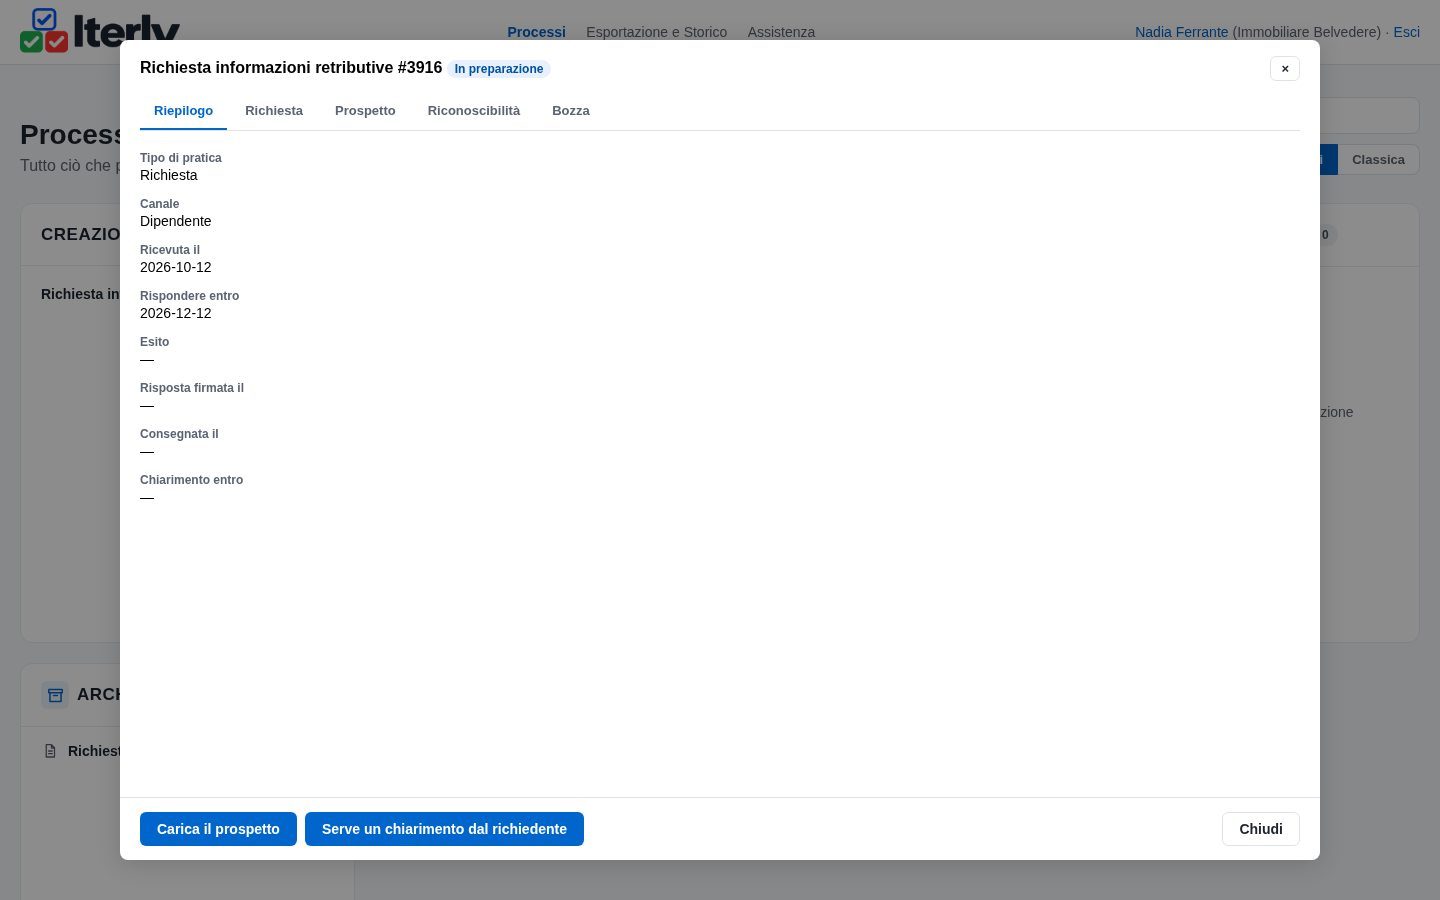The image size is (1440, 900).
Task: Click the In preparazione status badge
Action: click(499, 69)
